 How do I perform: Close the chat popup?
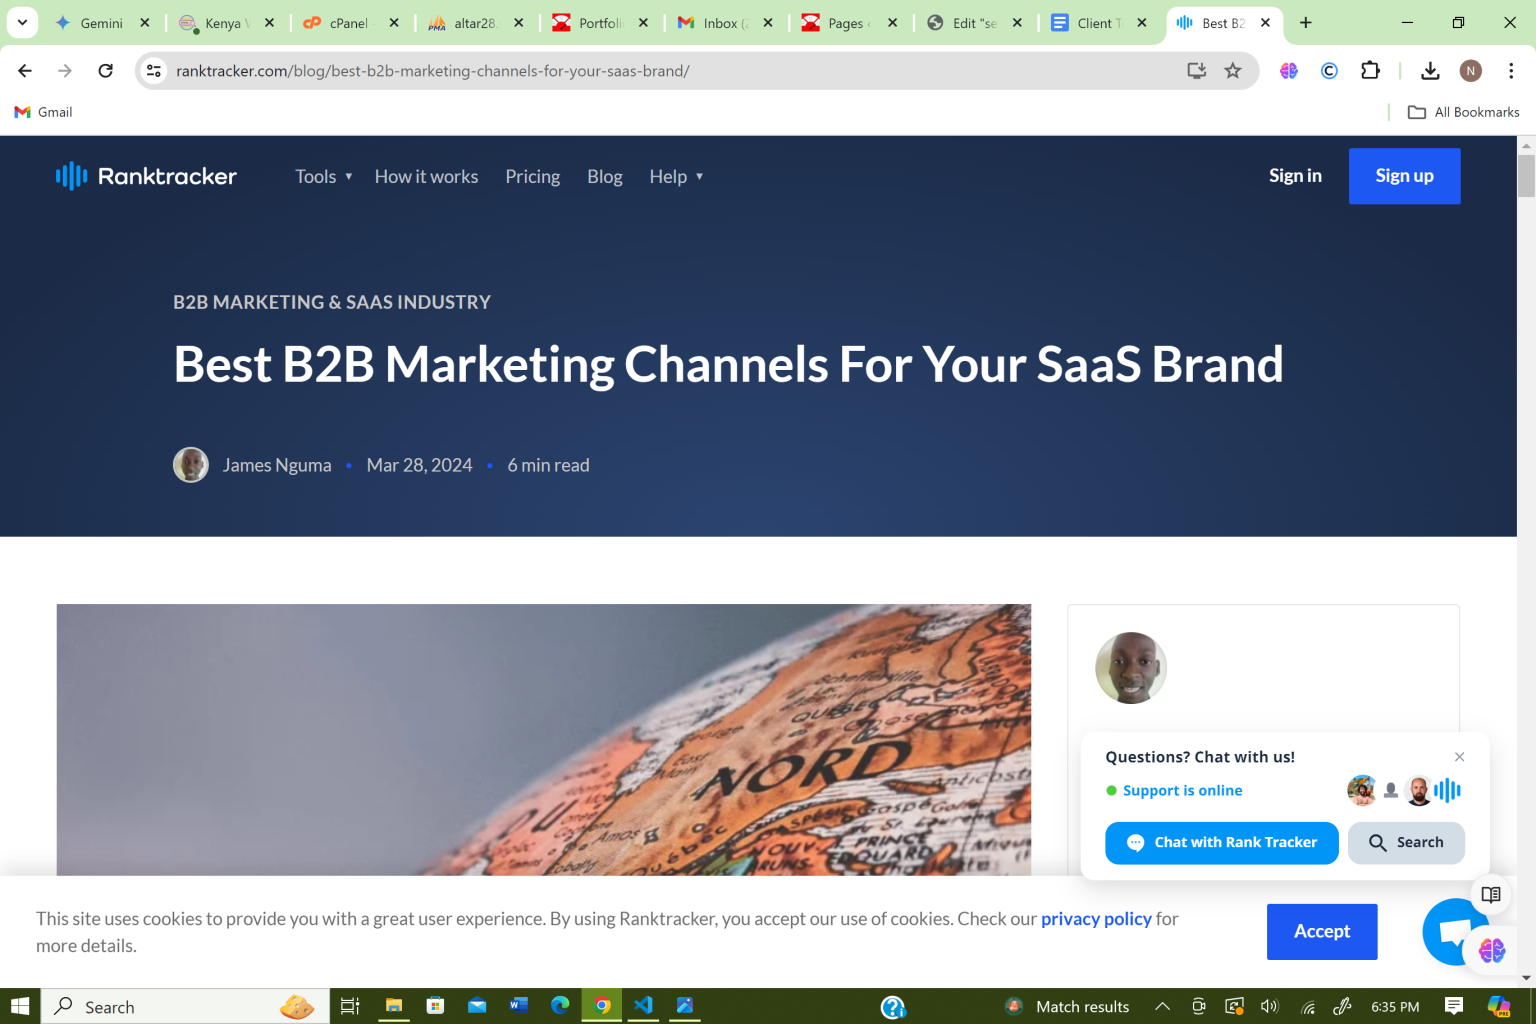click(1459, 757)
